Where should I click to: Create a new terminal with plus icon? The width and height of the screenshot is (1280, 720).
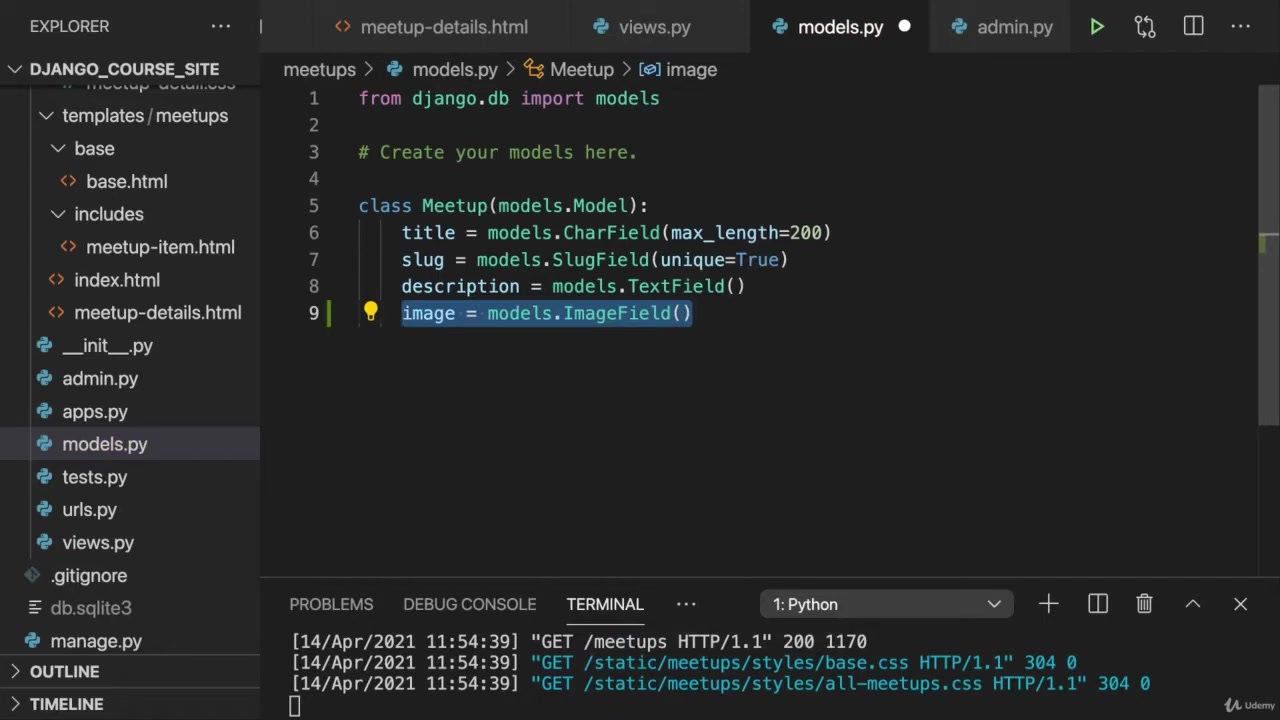pos(1048,604)
